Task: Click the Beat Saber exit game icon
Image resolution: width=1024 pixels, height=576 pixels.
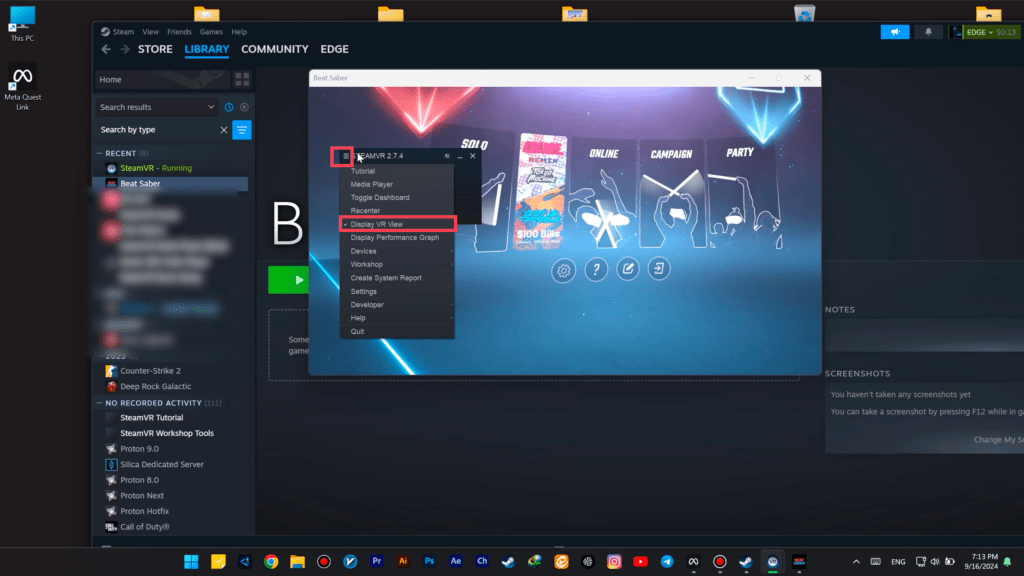Action: (659, 270)
